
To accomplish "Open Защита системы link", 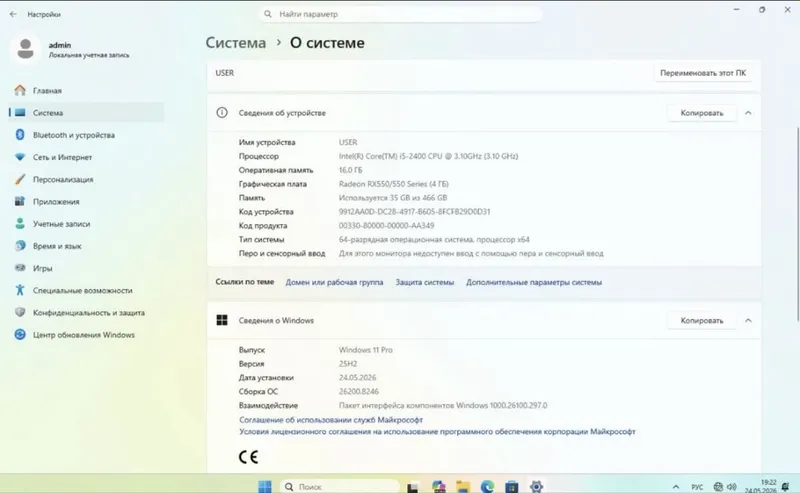I will coord(424,282).
